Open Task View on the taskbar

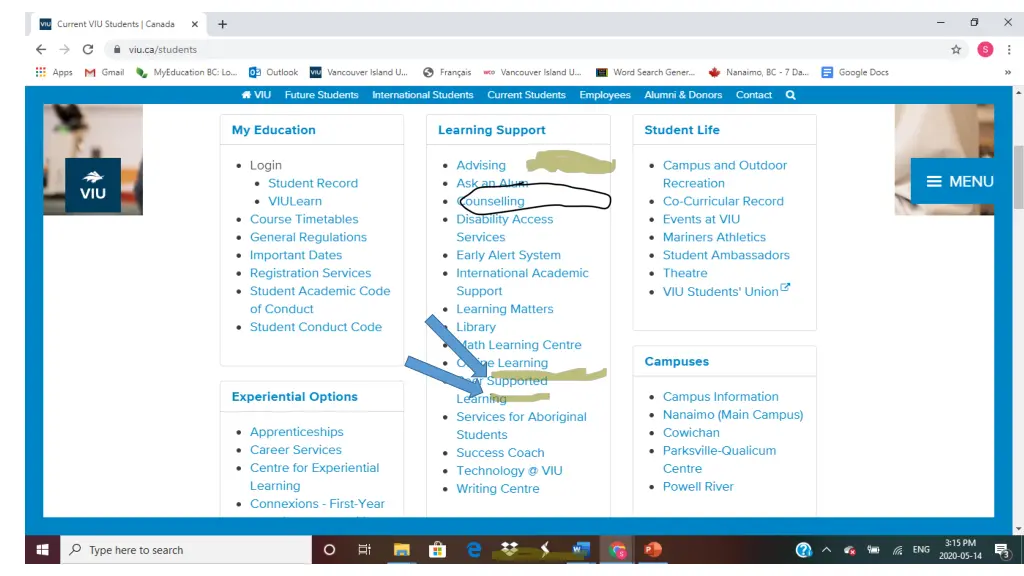point(364,550)
